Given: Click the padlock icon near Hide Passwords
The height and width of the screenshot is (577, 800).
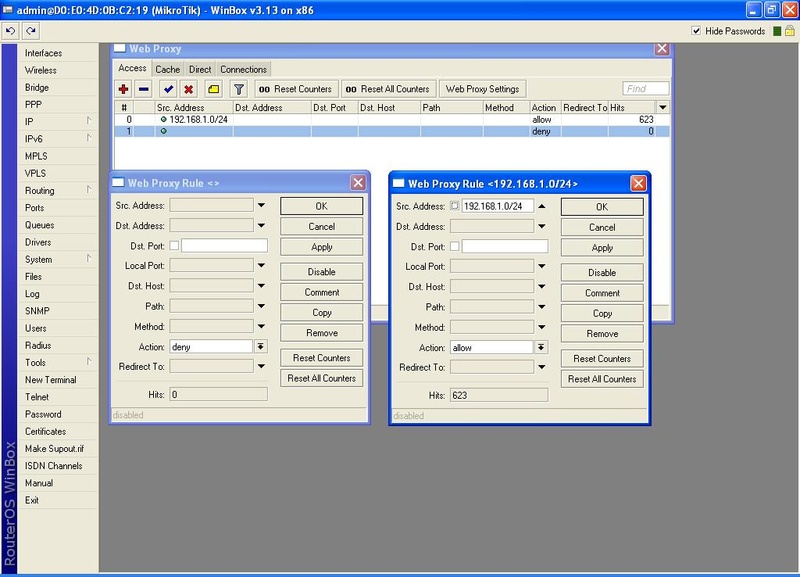Looking at the screenshot, I should [790, 31].
